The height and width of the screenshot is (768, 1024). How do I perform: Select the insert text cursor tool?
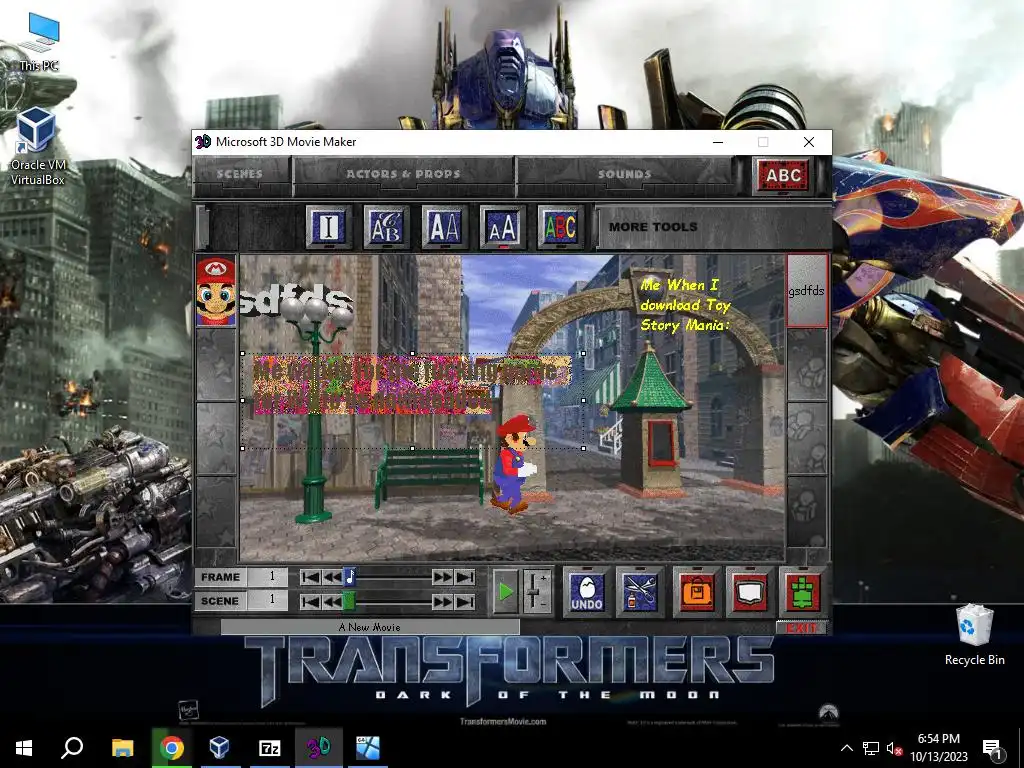click(328, 227)
